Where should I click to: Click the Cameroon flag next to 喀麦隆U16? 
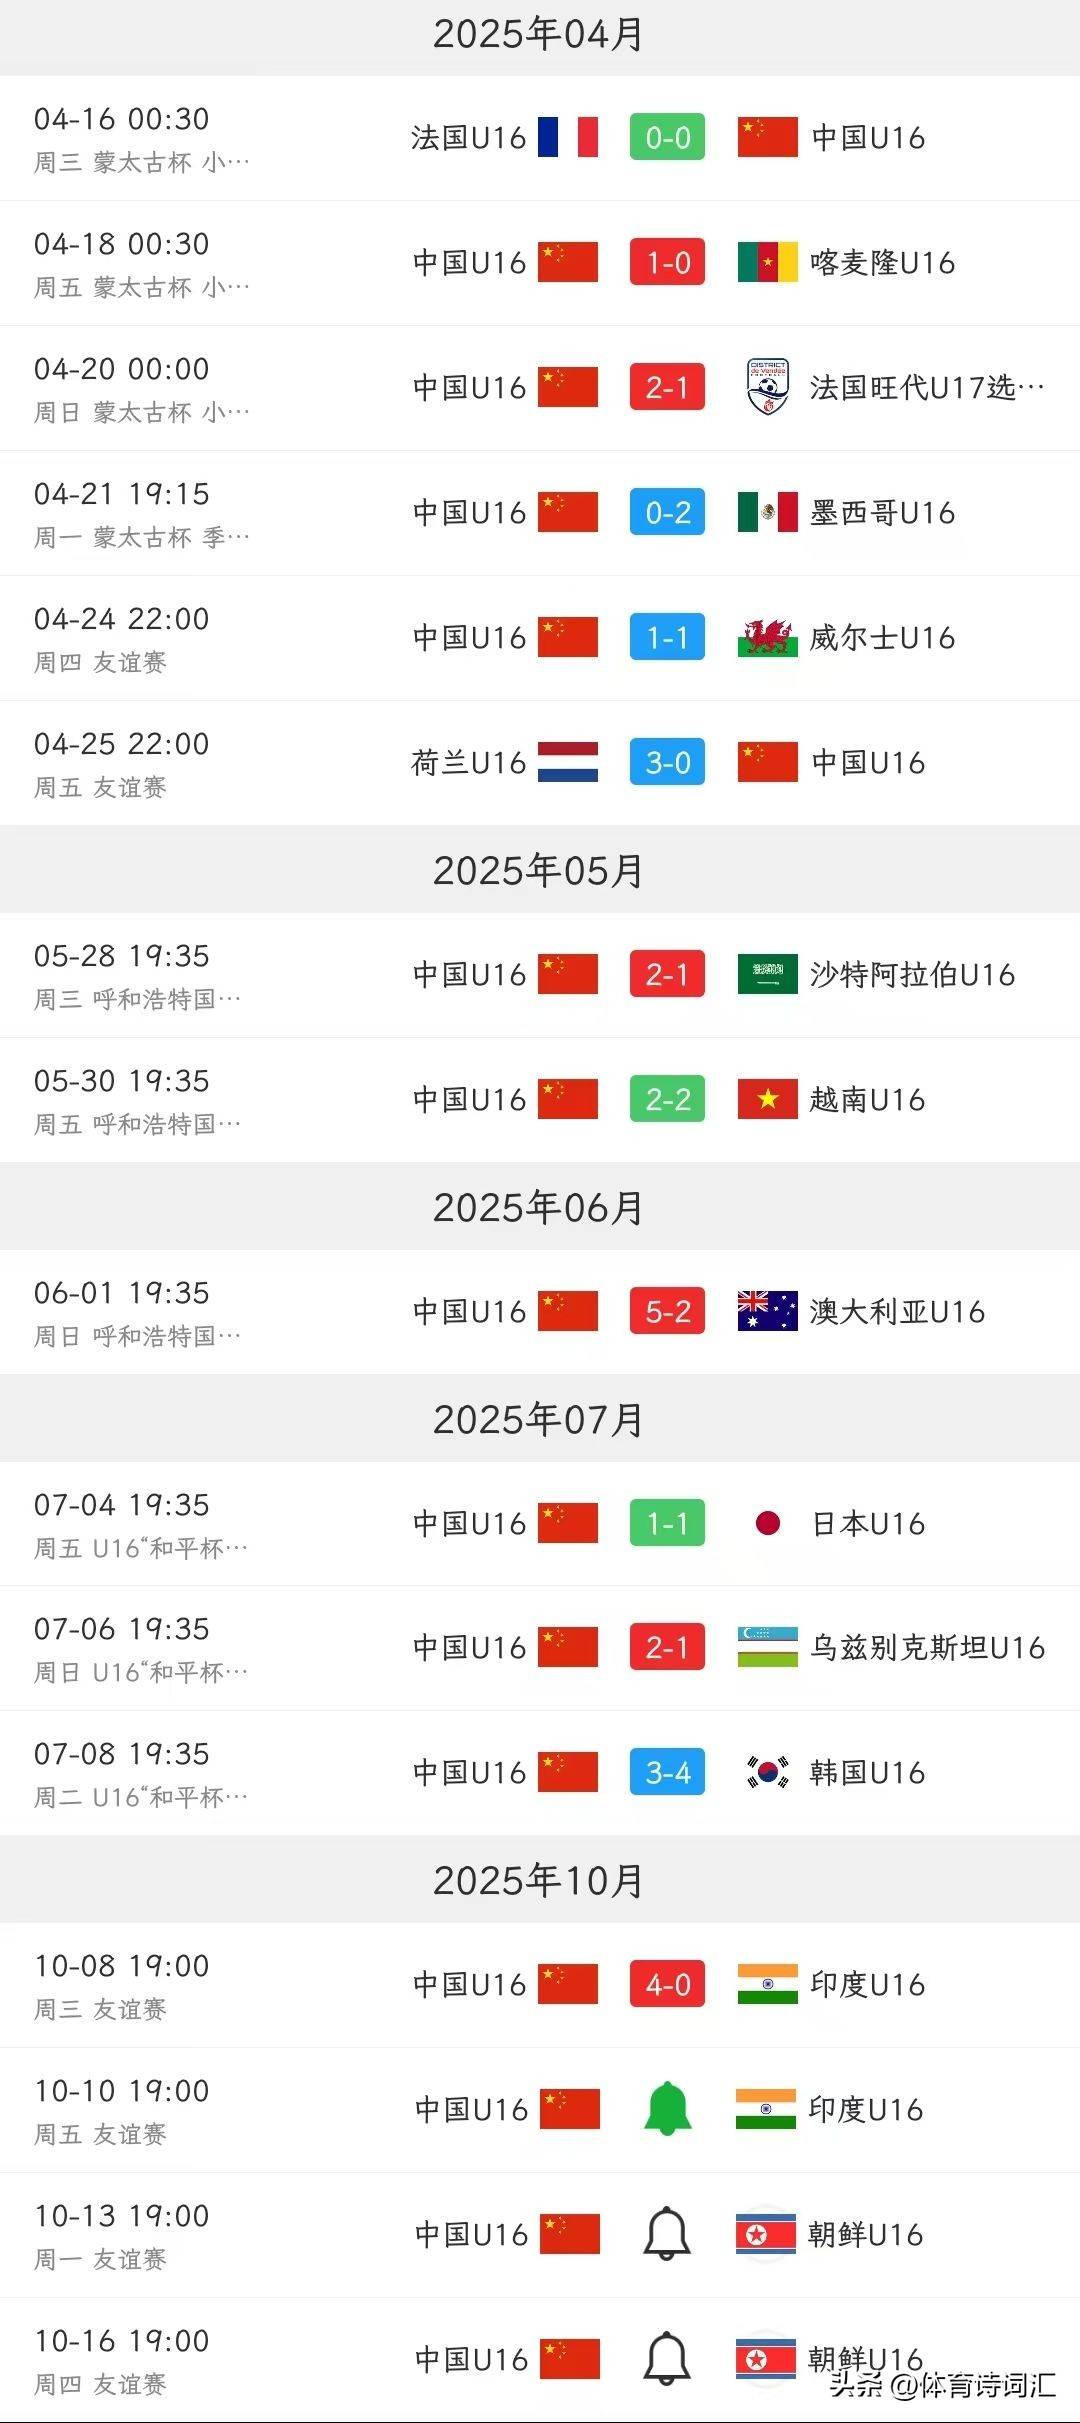tap(767, 262)
